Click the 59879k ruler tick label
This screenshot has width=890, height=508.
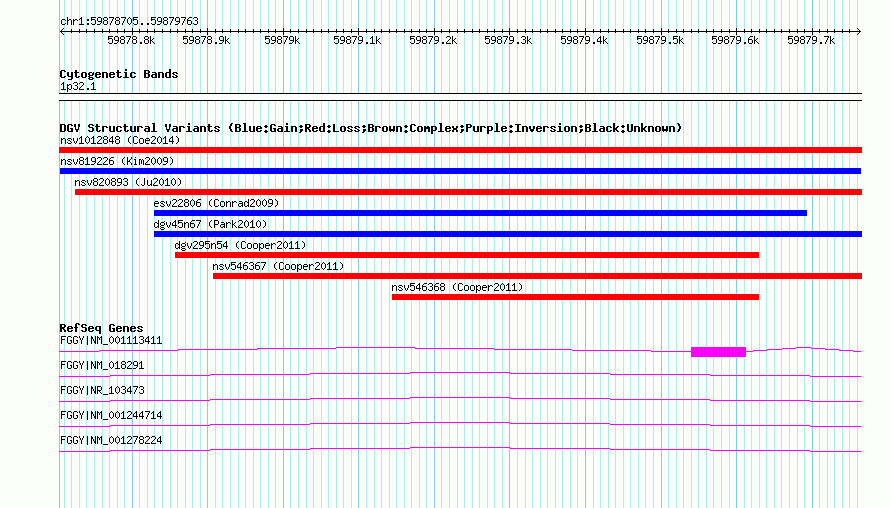pos(282,40)
